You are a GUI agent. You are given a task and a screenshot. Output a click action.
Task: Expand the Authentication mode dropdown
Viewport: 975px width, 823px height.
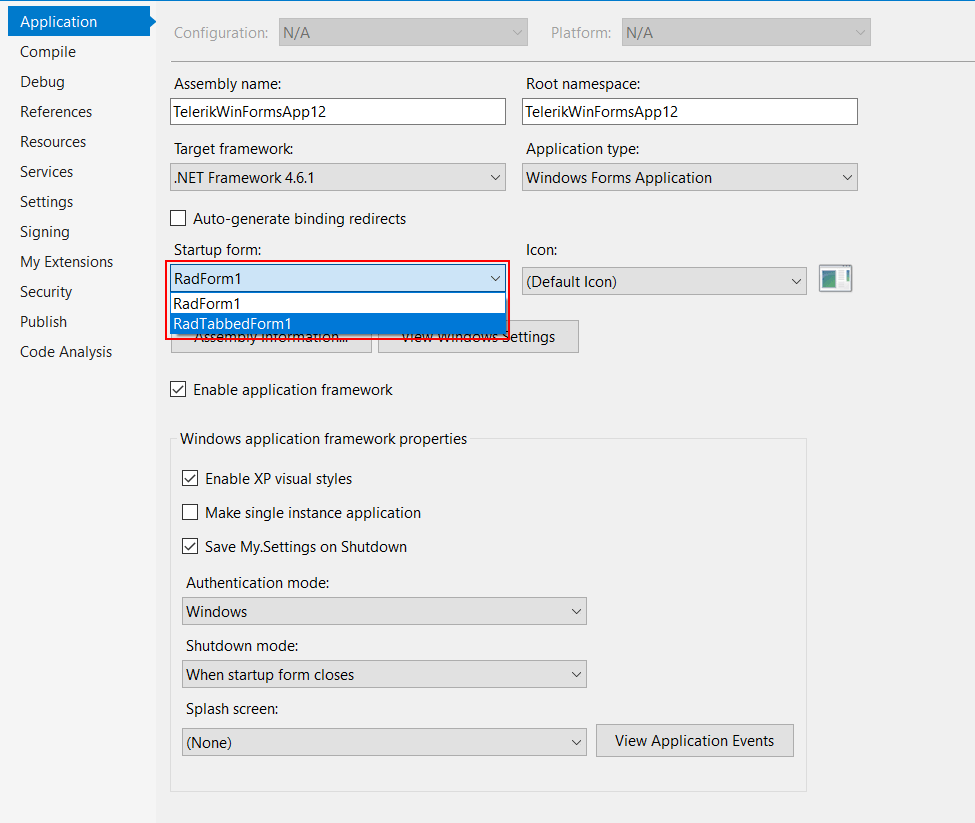coord(575,610)
